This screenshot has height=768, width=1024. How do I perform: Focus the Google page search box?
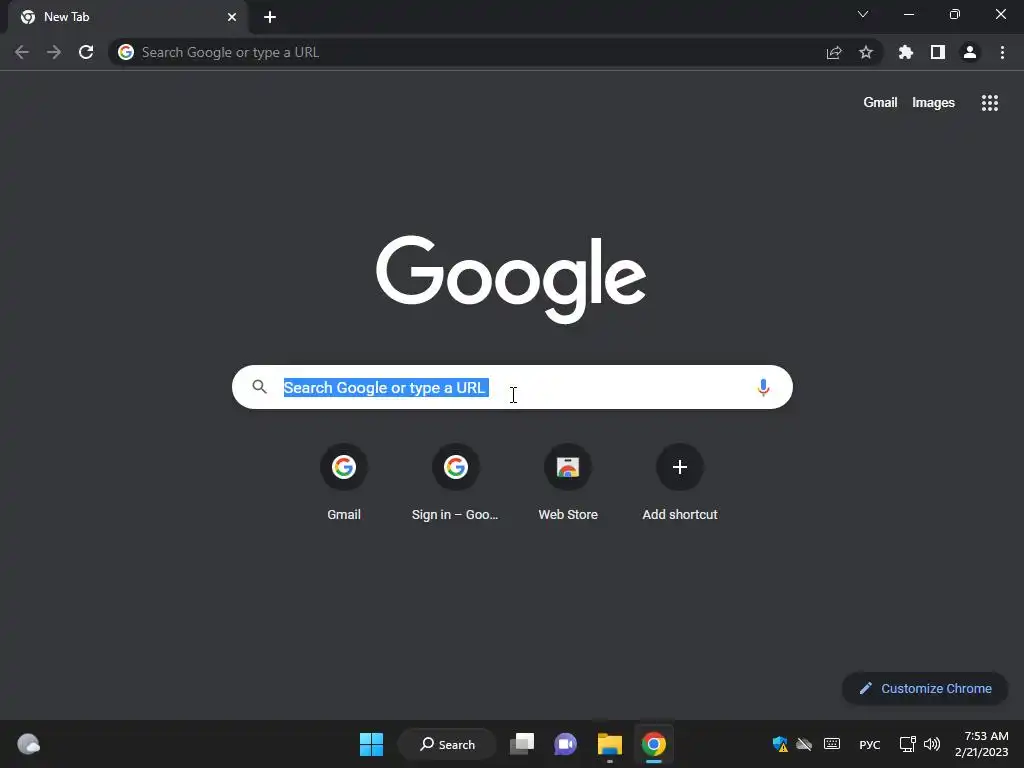click(x=512, y=387)
